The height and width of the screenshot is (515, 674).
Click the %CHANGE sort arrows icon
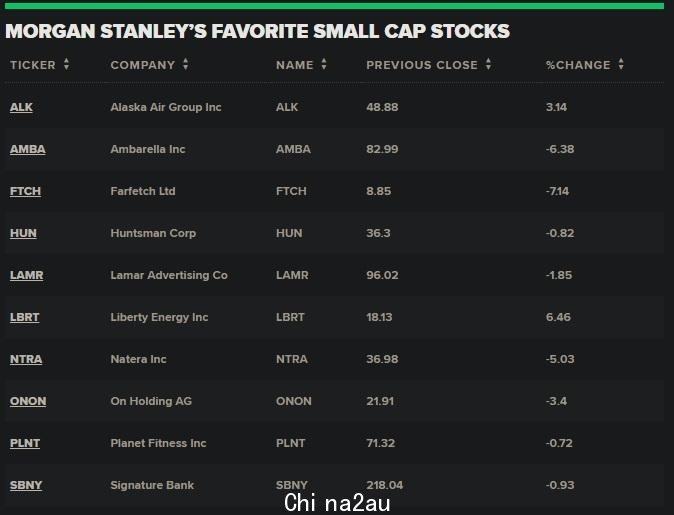[621, 64]
